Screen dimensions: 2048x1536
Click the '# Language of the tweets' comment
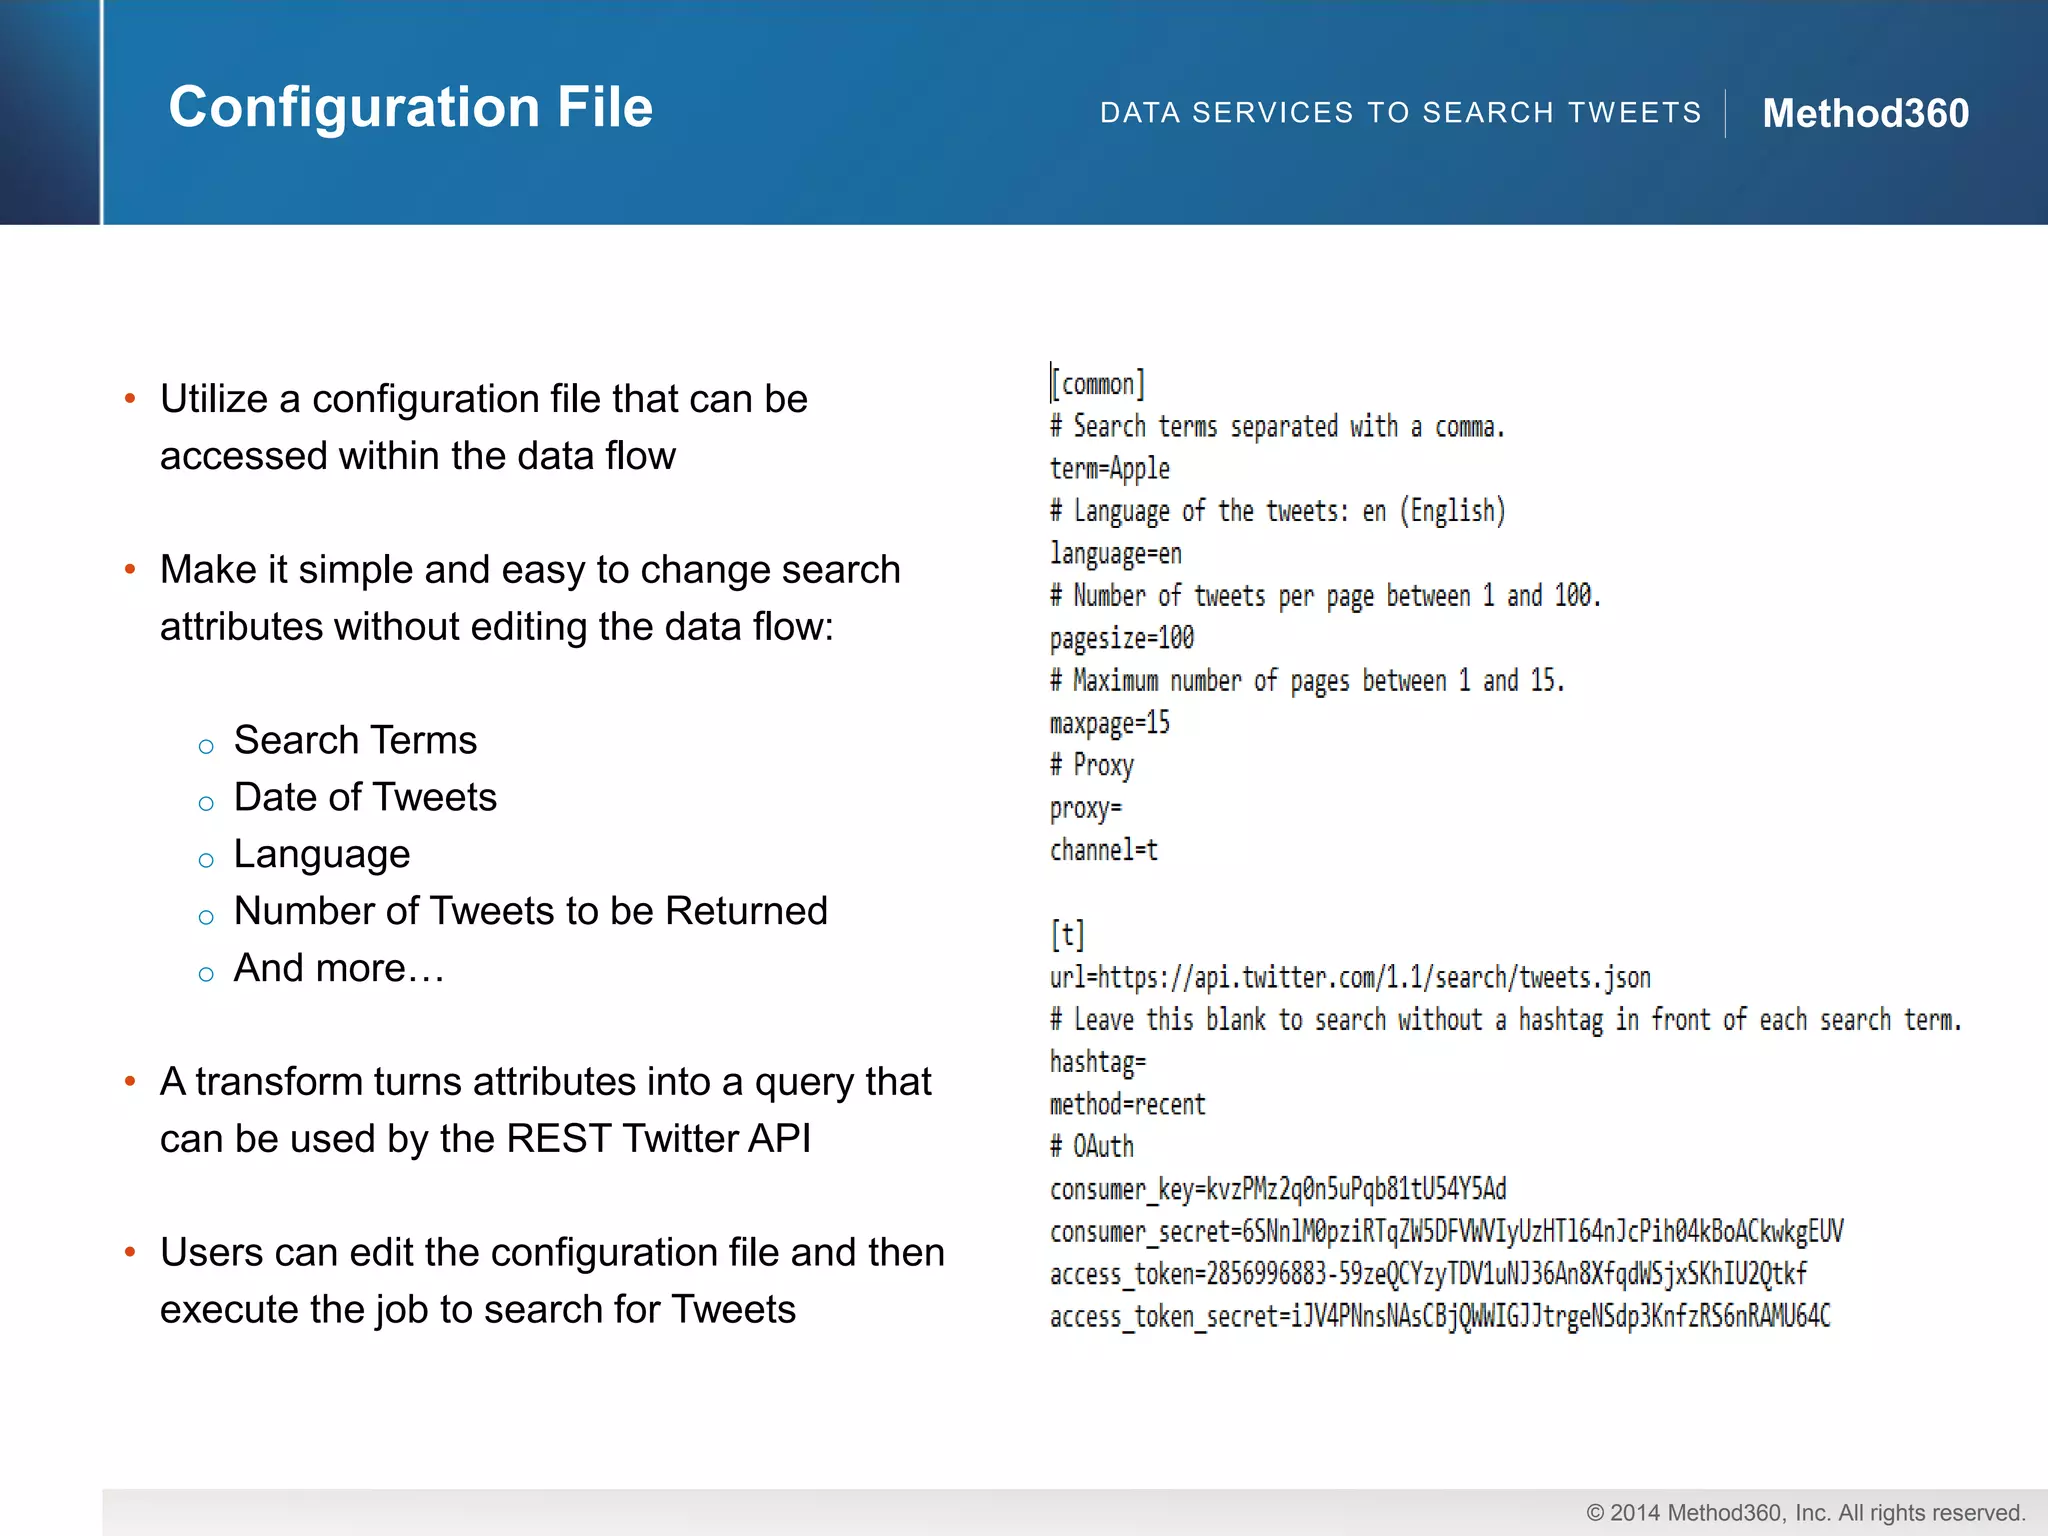[x=1277, y=512]
